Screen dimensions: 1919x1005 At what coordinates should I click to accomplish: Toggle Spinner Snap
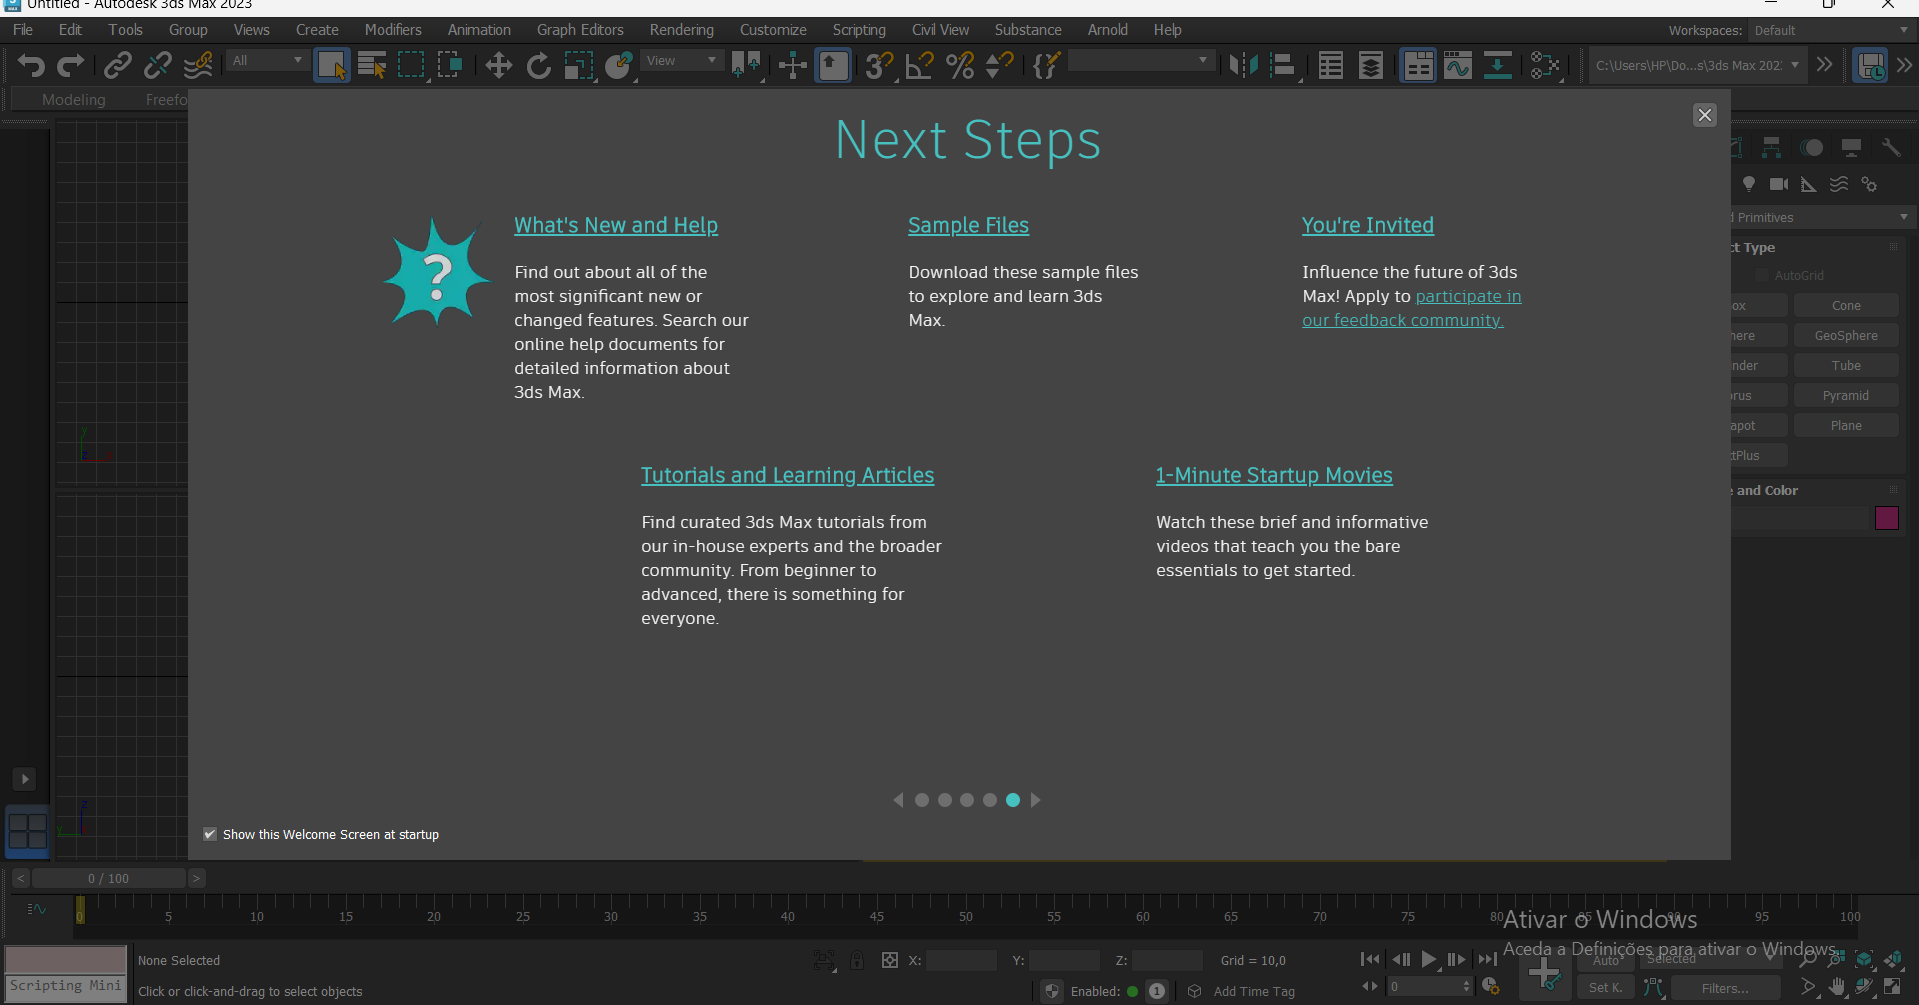tap(1000, 66)
